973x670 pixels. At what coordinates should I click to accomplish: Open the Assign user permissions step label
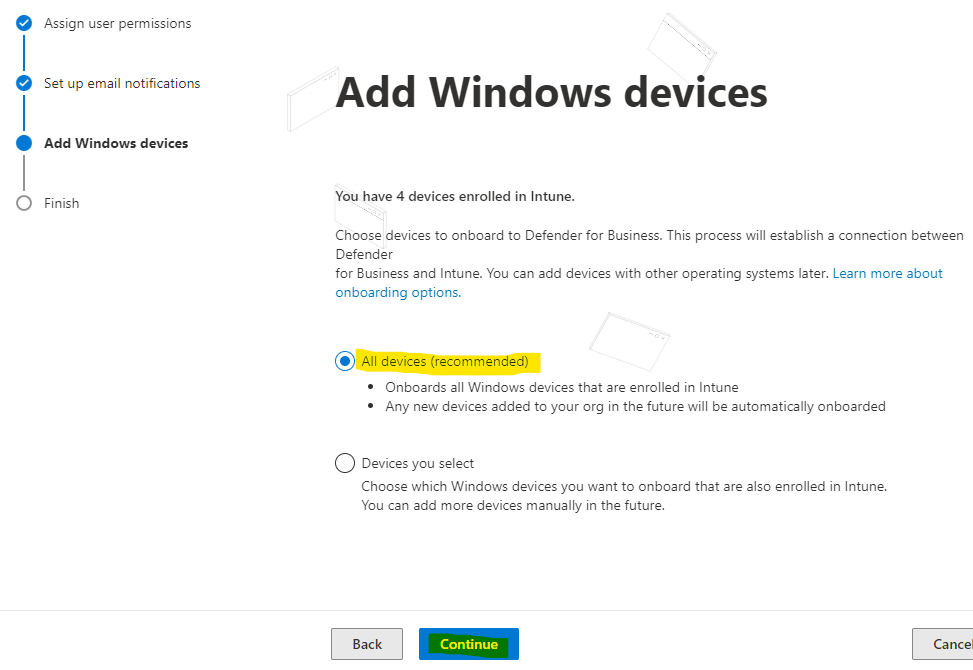tap(117, 24)
